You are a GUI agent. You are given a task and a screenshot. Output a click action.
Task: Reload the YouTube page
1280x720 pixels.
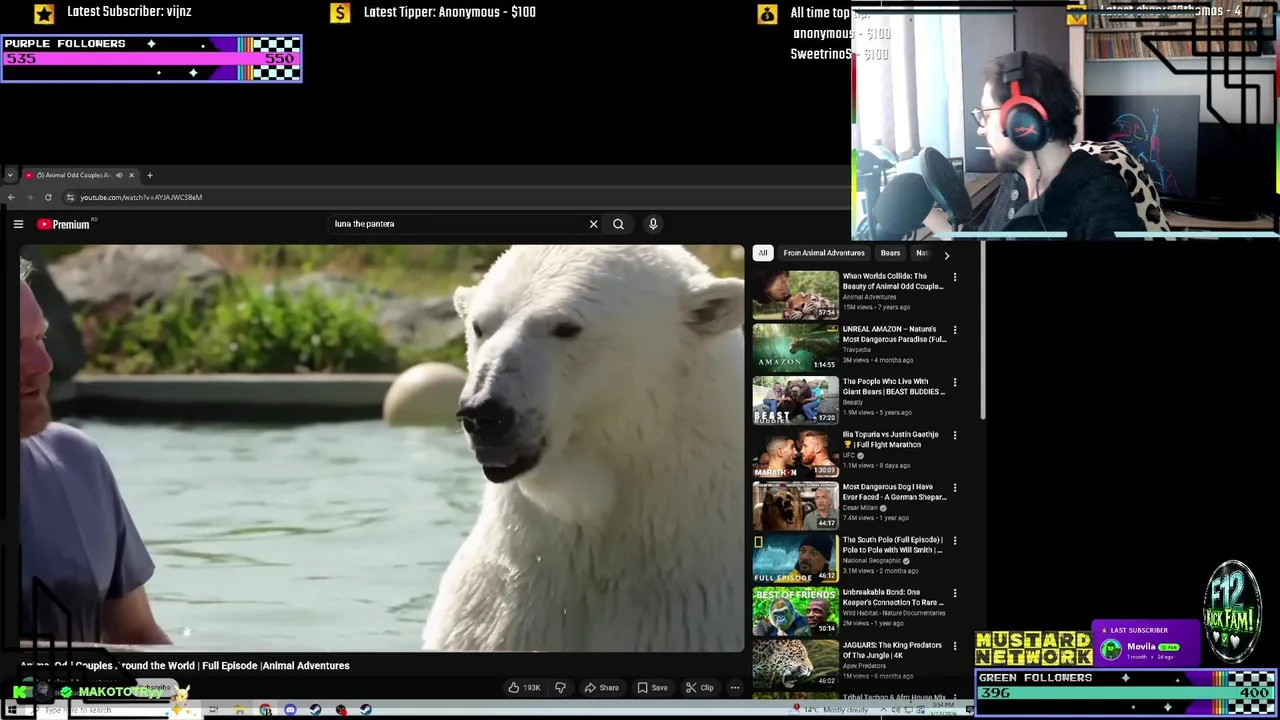48,197
